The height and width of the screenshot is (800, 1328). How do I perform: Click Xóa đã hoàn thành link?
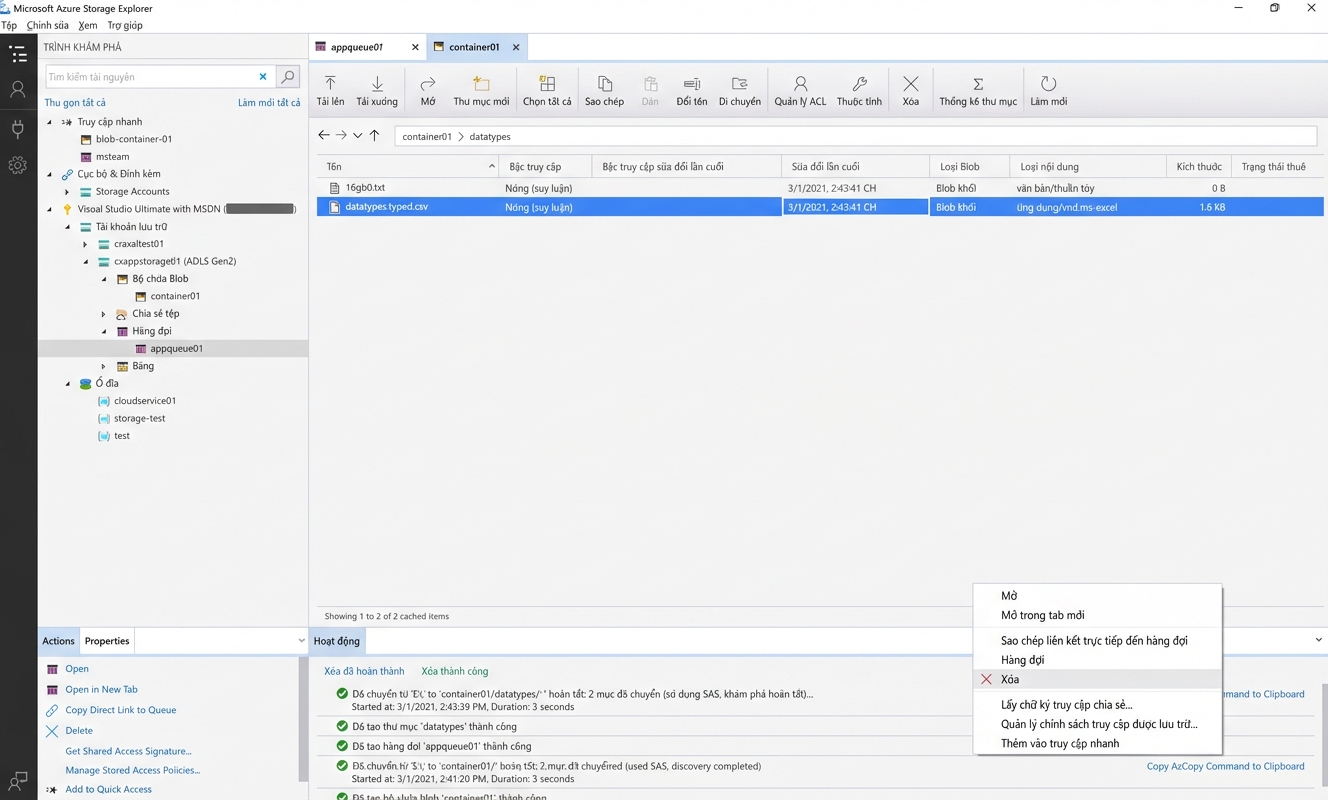point(364,671)
